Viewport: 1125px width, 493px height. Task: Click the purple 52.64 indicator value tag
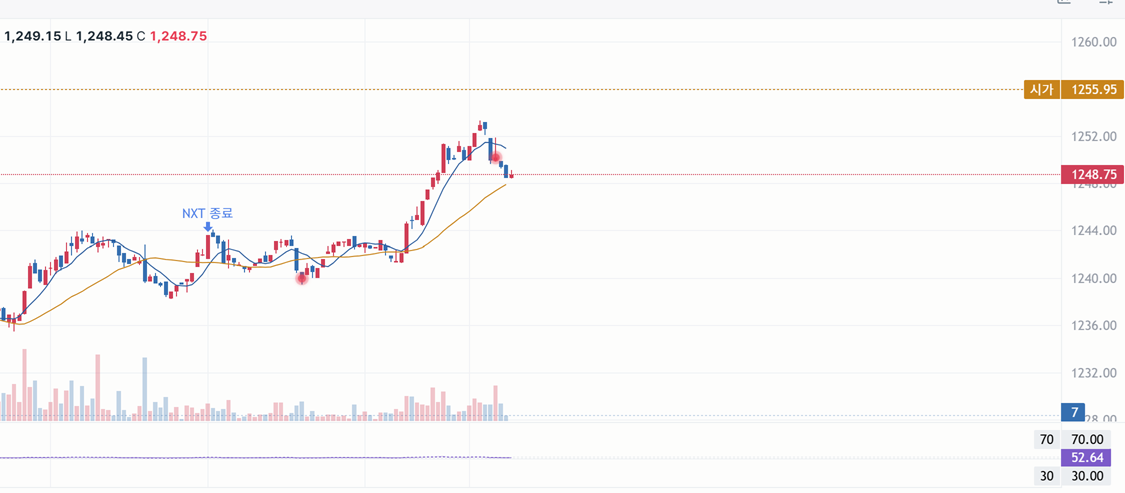1086,458
